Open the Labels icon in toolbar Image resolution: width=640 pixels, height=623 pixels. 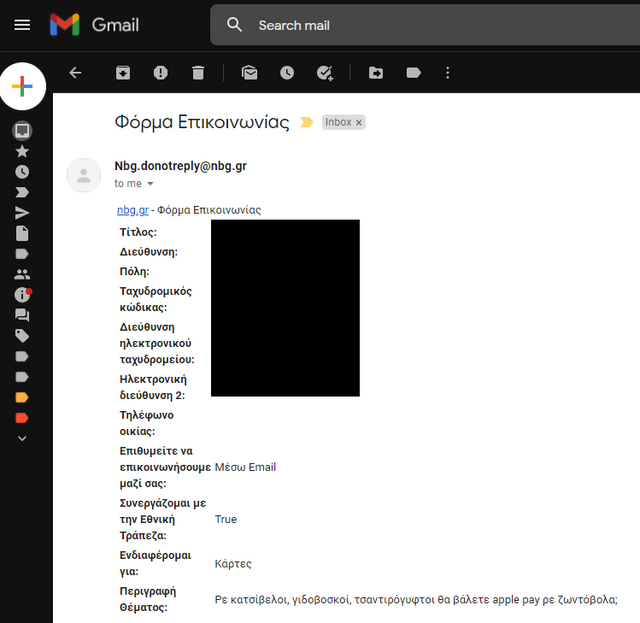[413, 73]
